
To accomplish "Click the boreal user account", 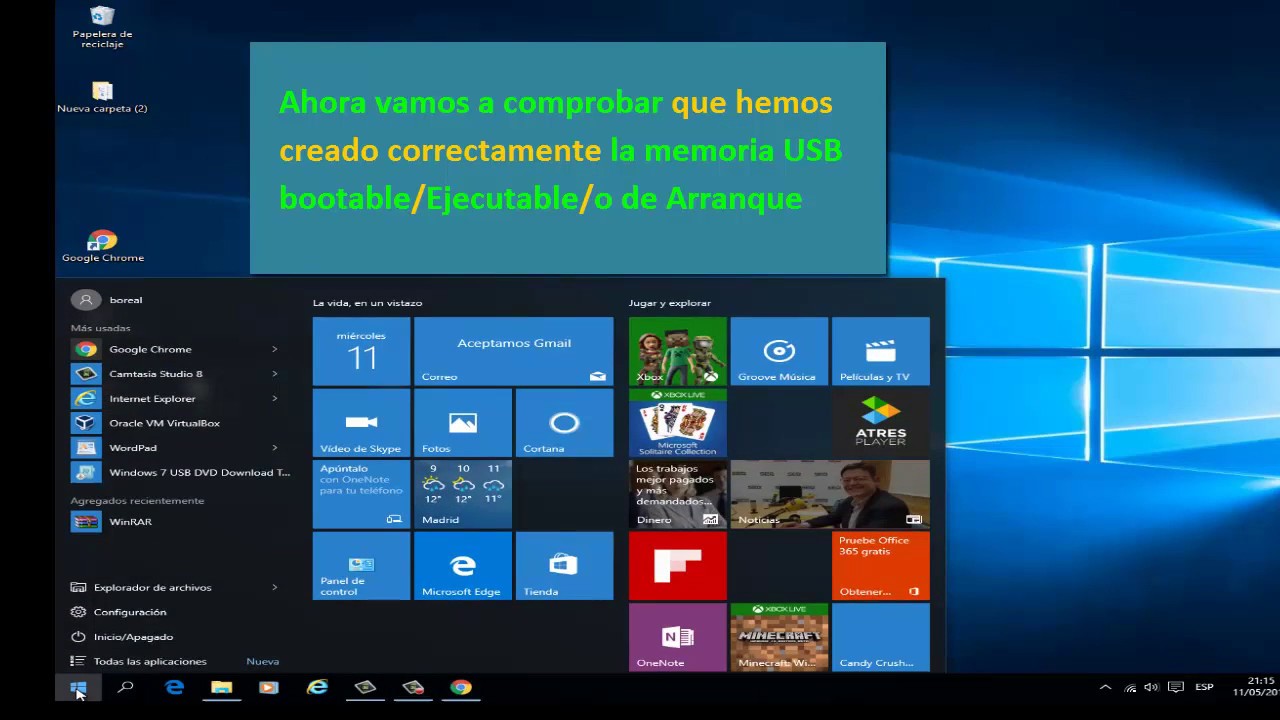I will [x=107, y=300].
